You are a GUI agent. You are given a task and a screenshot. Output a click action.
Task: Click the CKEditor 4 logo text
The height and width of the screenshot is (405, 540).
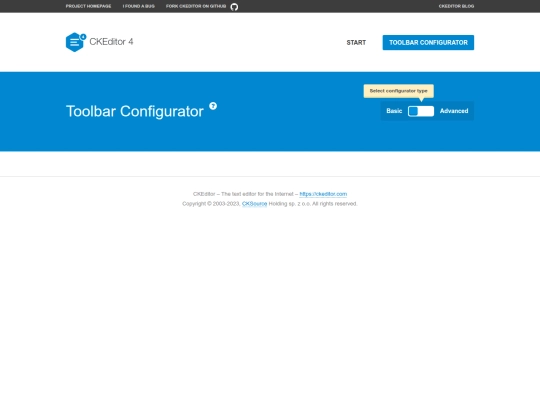111,42
